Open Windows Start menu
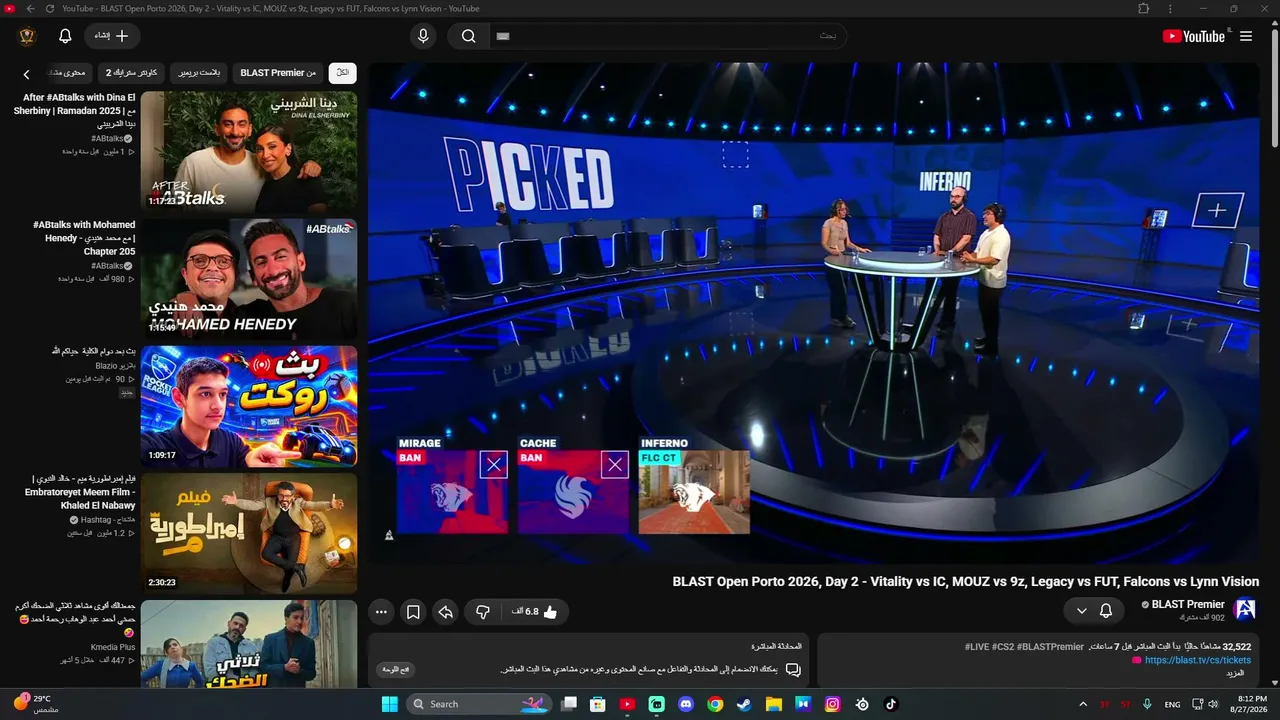 pyautogui.click(x=390, y=704)
